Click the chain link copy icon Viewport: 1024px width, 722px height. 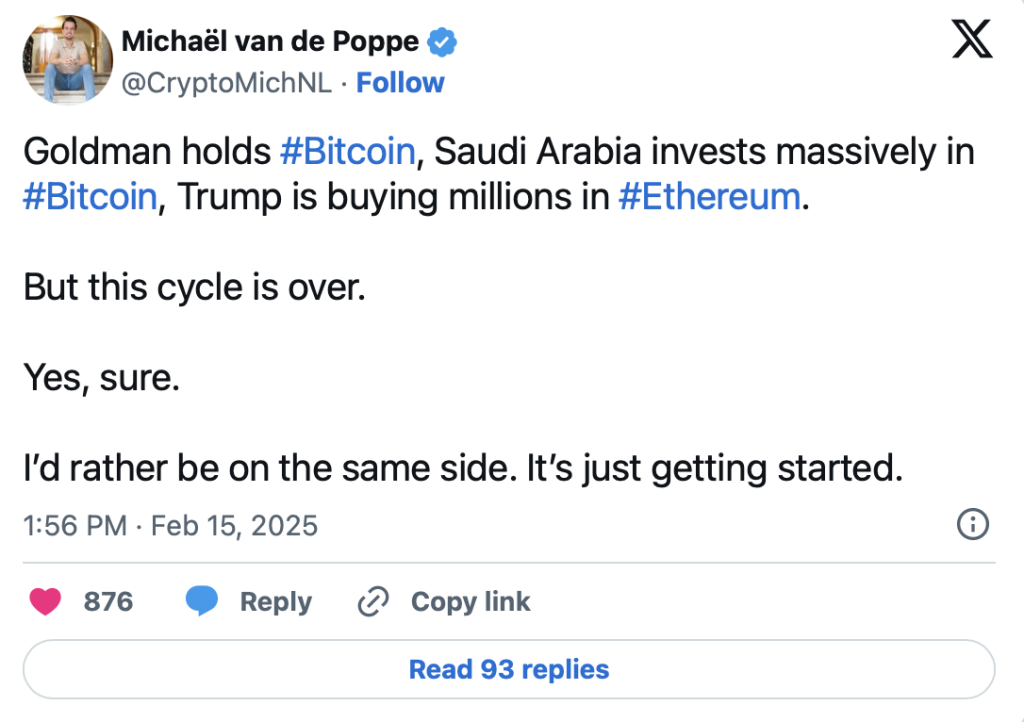(x=373, y=602)
